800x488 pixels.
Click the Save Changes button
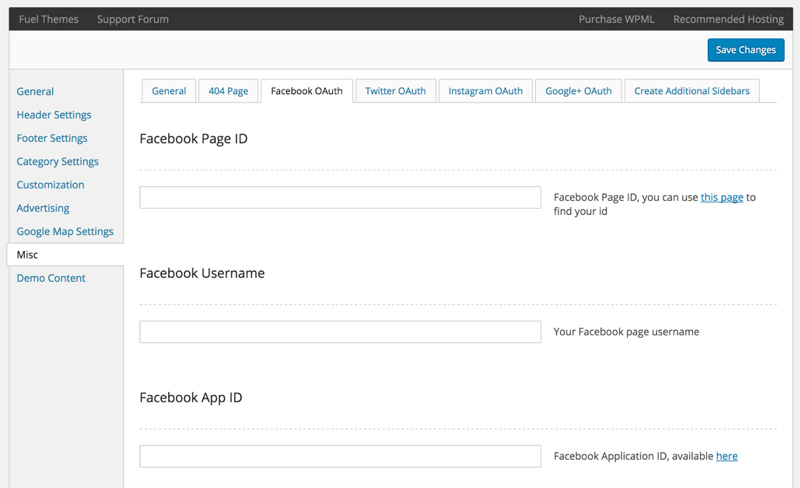point(745,50)
